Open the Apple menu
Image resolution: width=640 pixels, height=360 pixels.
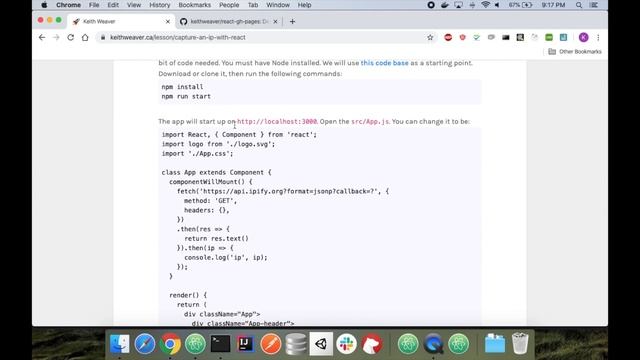pos(44,5)
